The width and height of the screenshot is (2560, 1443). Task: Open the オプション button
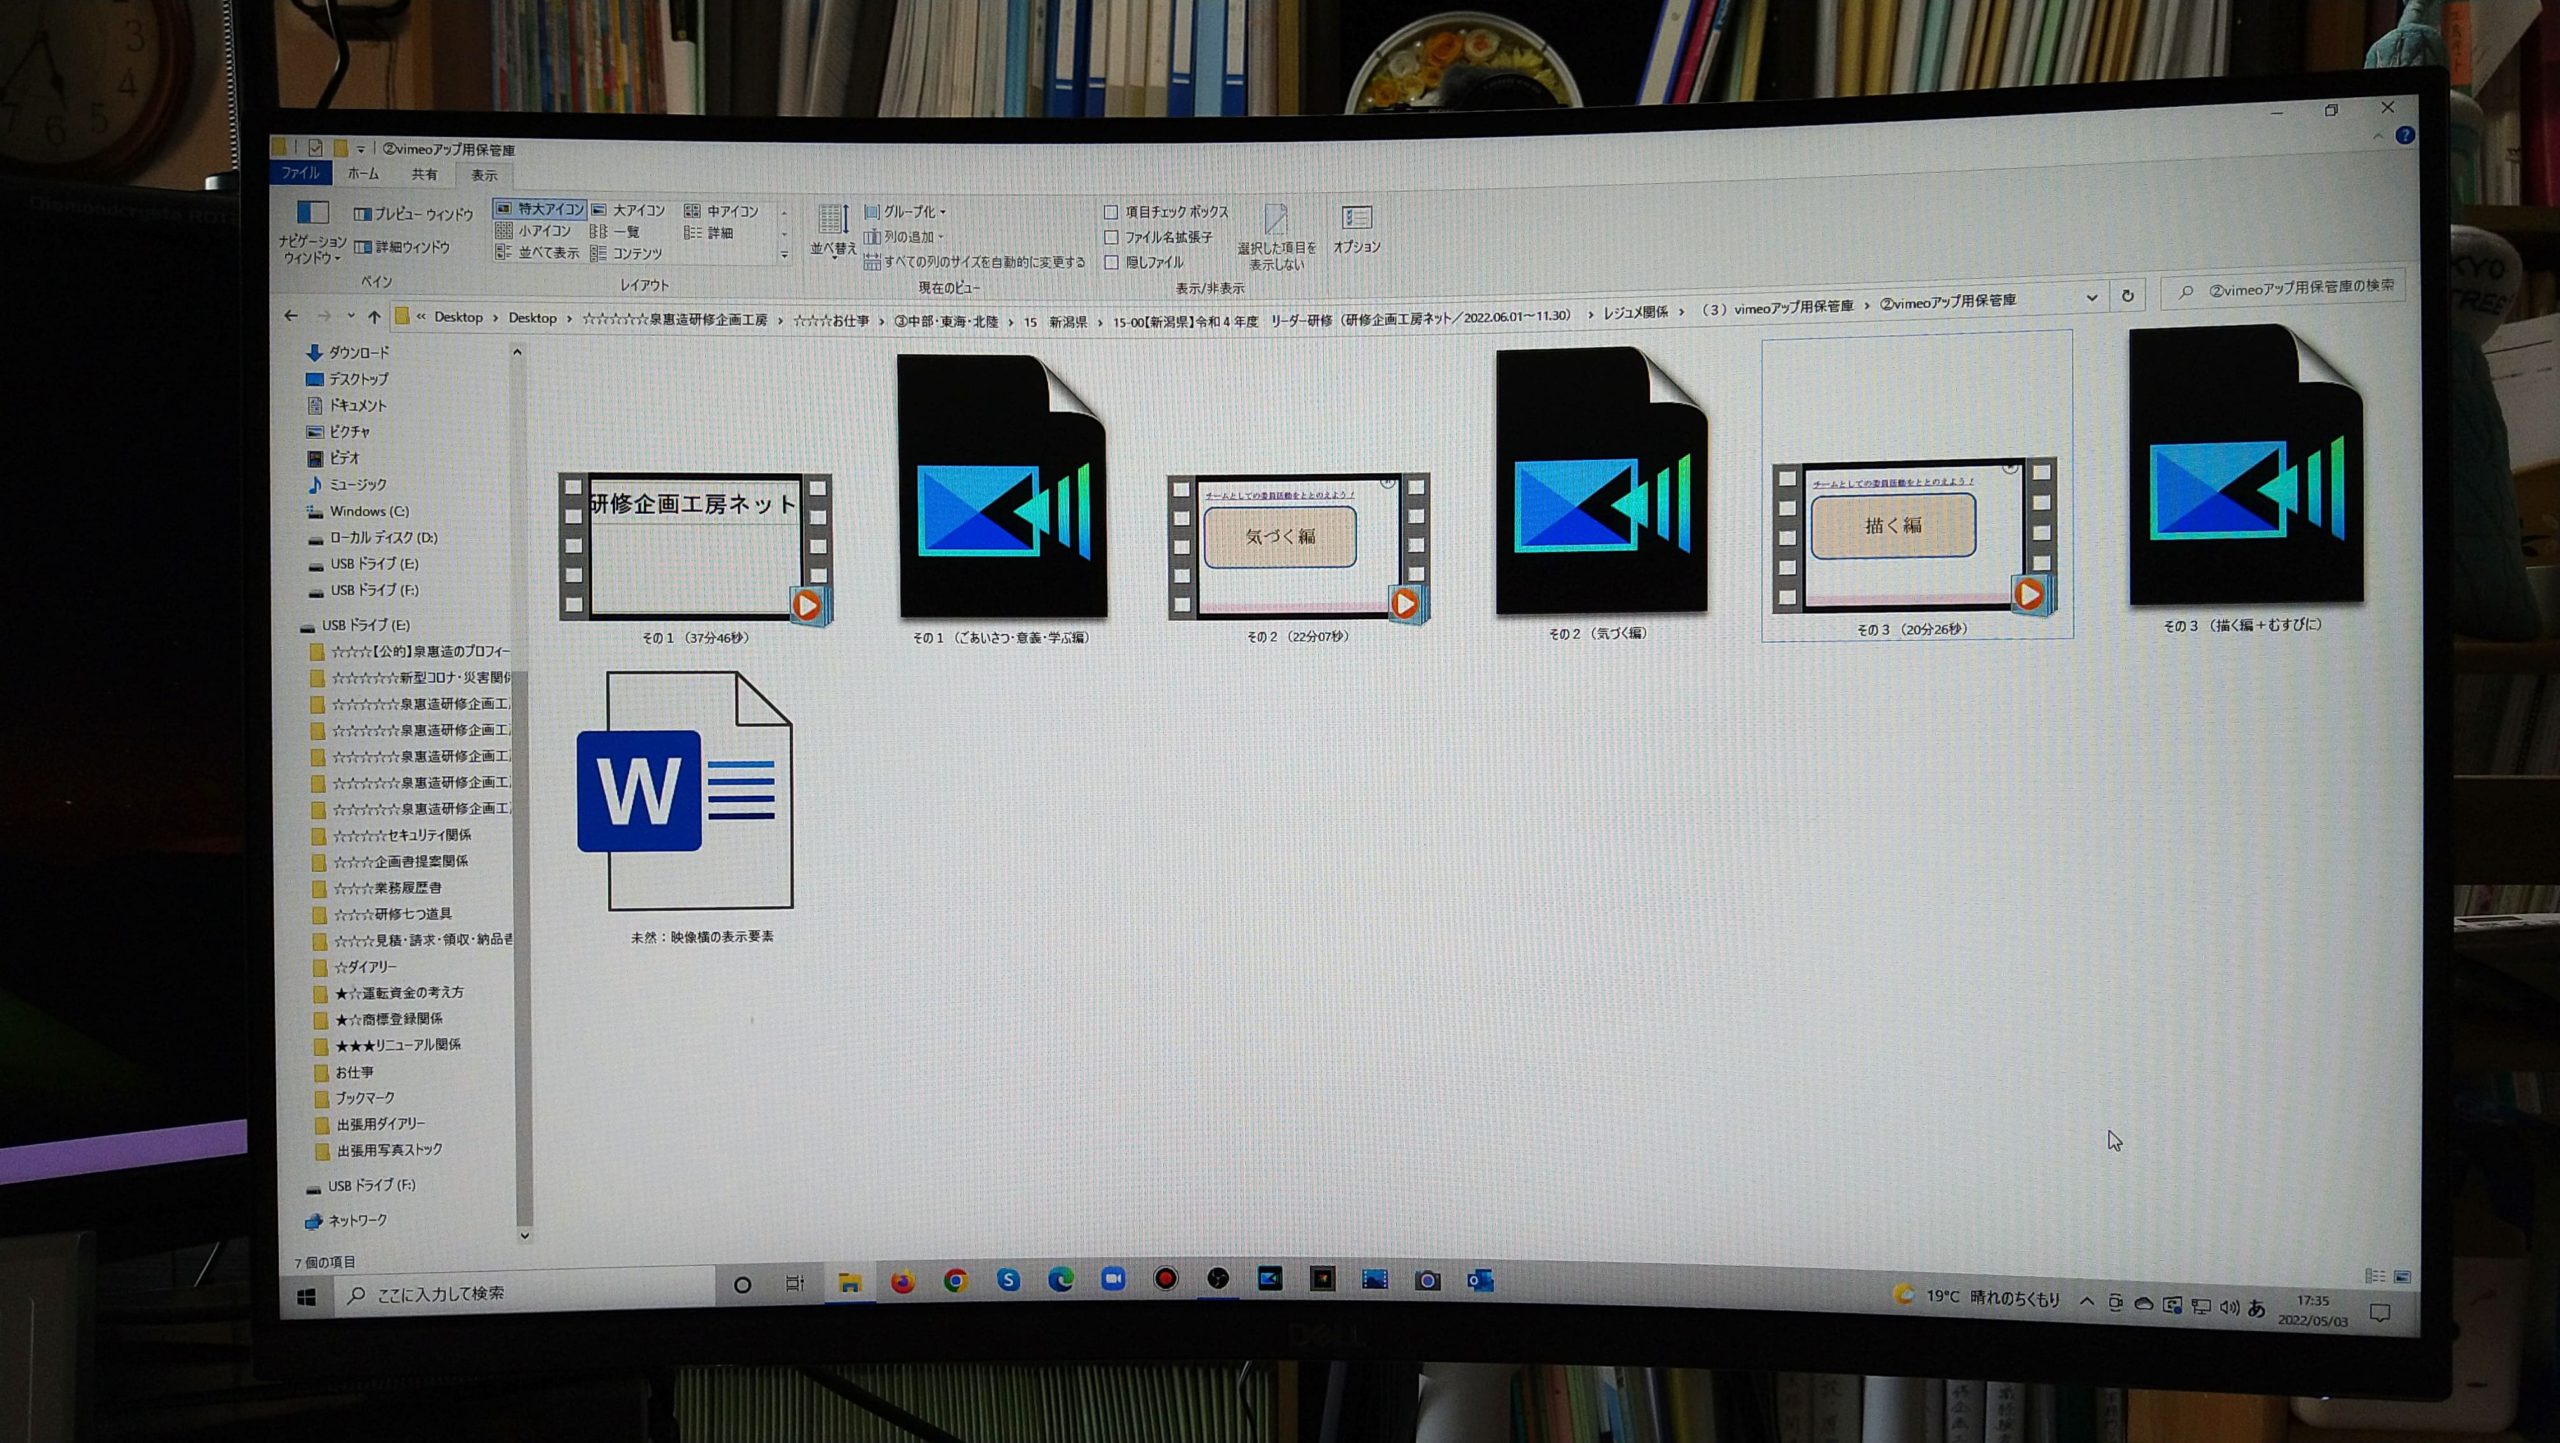[x=1356, y=229]
